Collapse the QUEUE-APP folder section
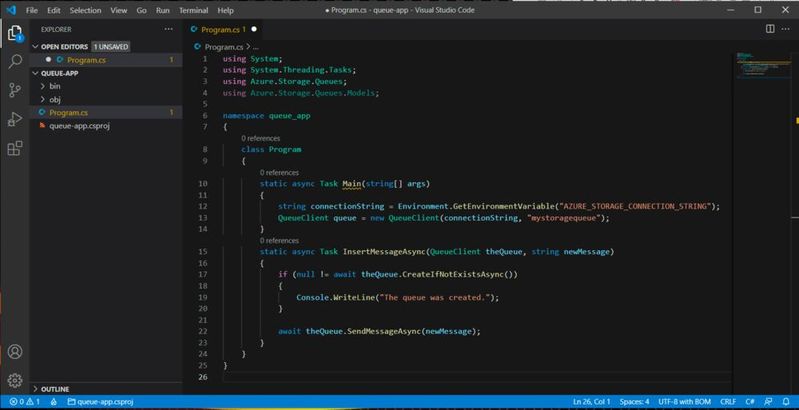The image size is (799, 410). (35, 73)
